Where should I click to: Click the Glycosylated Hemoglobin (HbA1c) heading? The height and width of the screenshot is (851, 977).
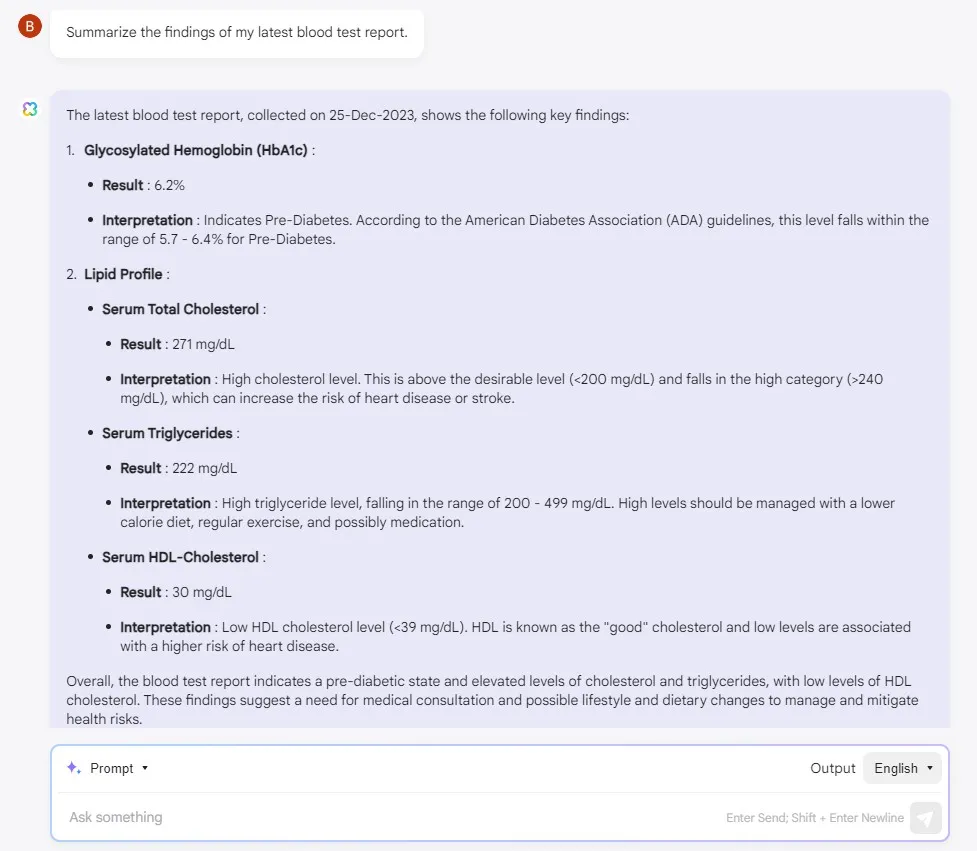(196, 150)
